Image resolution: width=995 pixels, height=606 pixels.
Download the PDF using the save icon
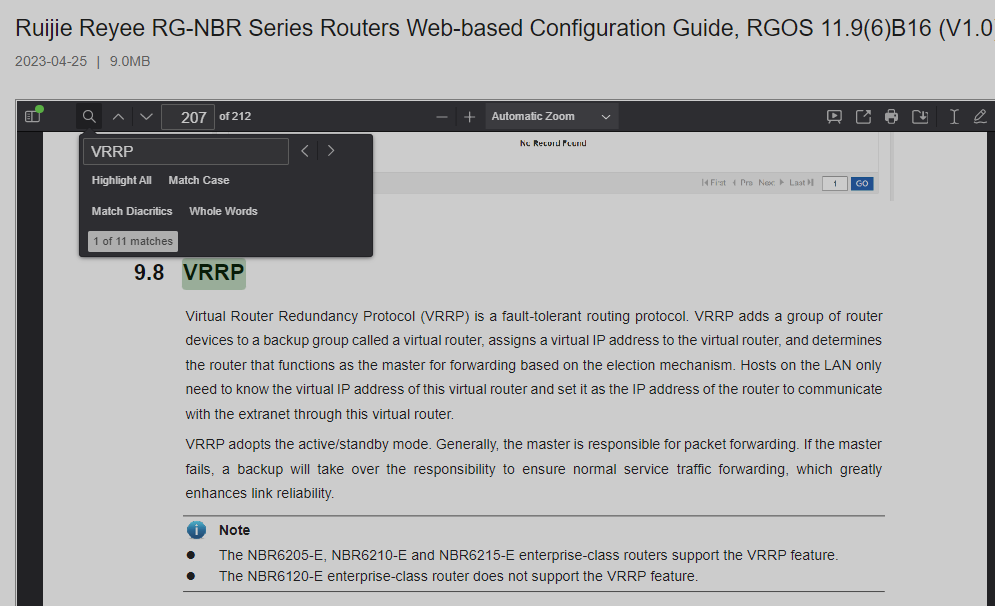point(920,117)
